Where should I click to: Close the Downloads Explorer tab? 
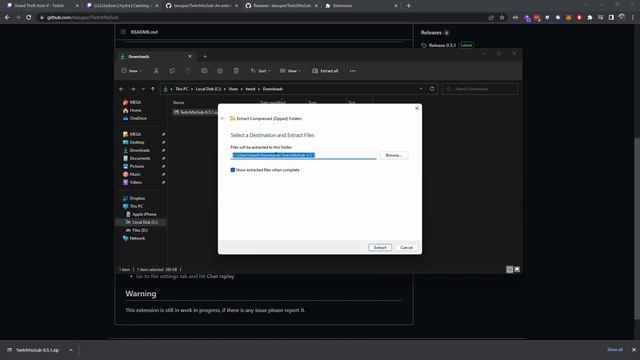tap(190, 56)
